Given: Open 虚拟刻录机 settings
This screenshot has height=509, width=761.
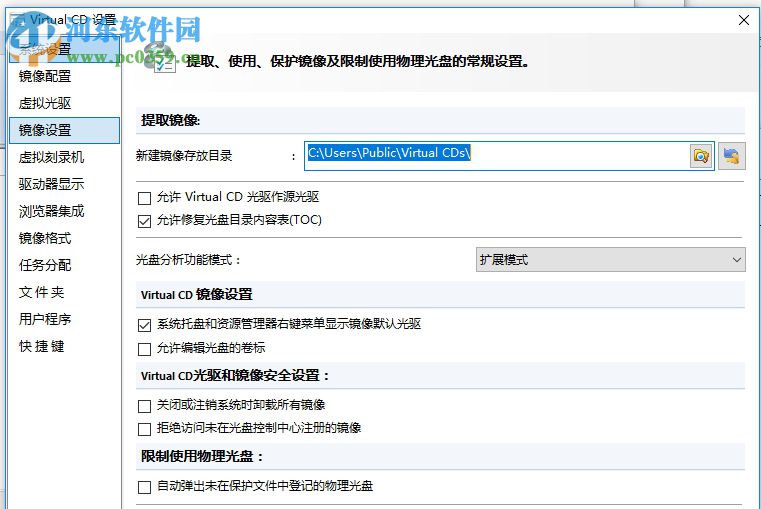Looking at the screenshot, I should (x=64, y=157).
